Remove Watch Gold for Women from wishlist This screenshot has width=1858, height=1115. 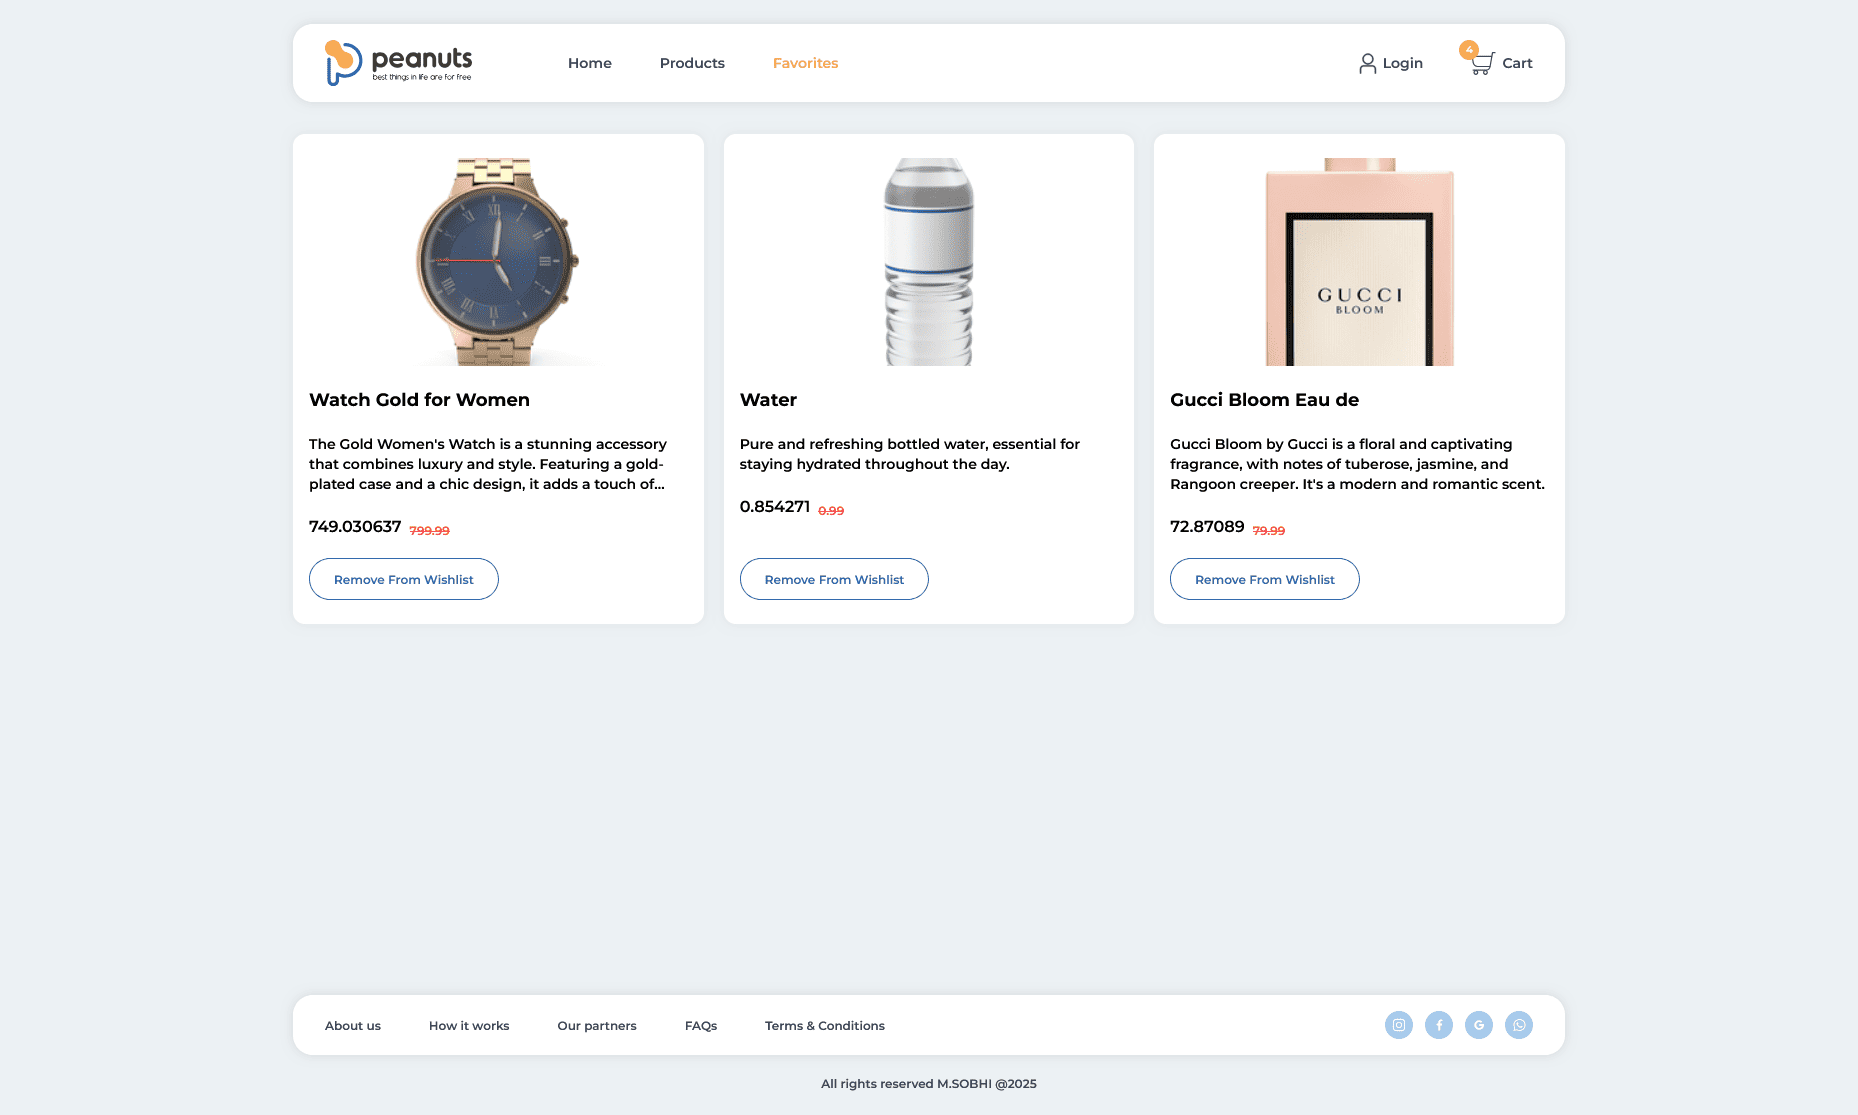[x=404, y=579]
